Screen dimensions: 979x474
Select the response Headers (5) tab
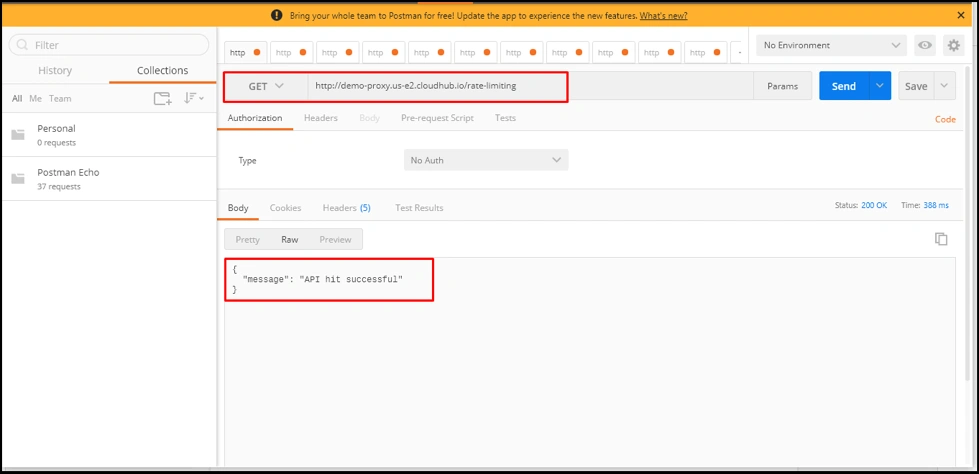pyautogui.click(x=347, y=208)
